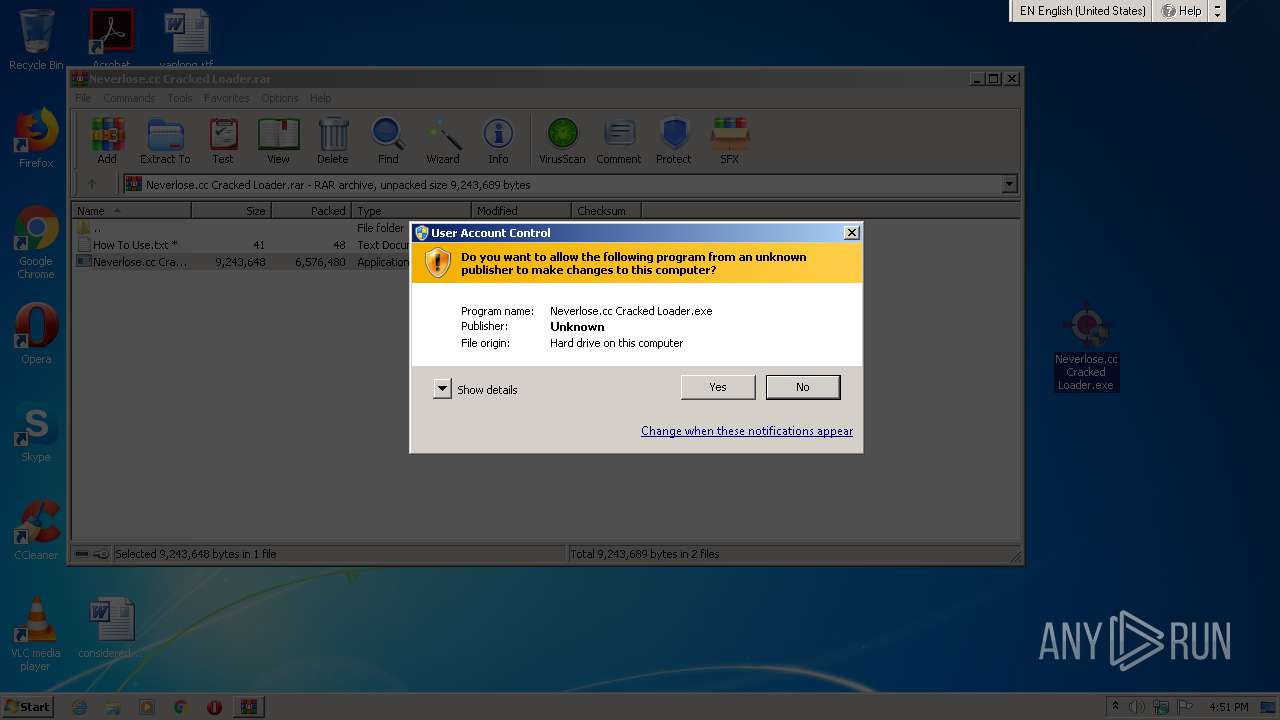1280x720 pixels.
Task: Select Neverlose.cc Cracked Loader.exe desktop icon
Action: [x=1086, y=347]
